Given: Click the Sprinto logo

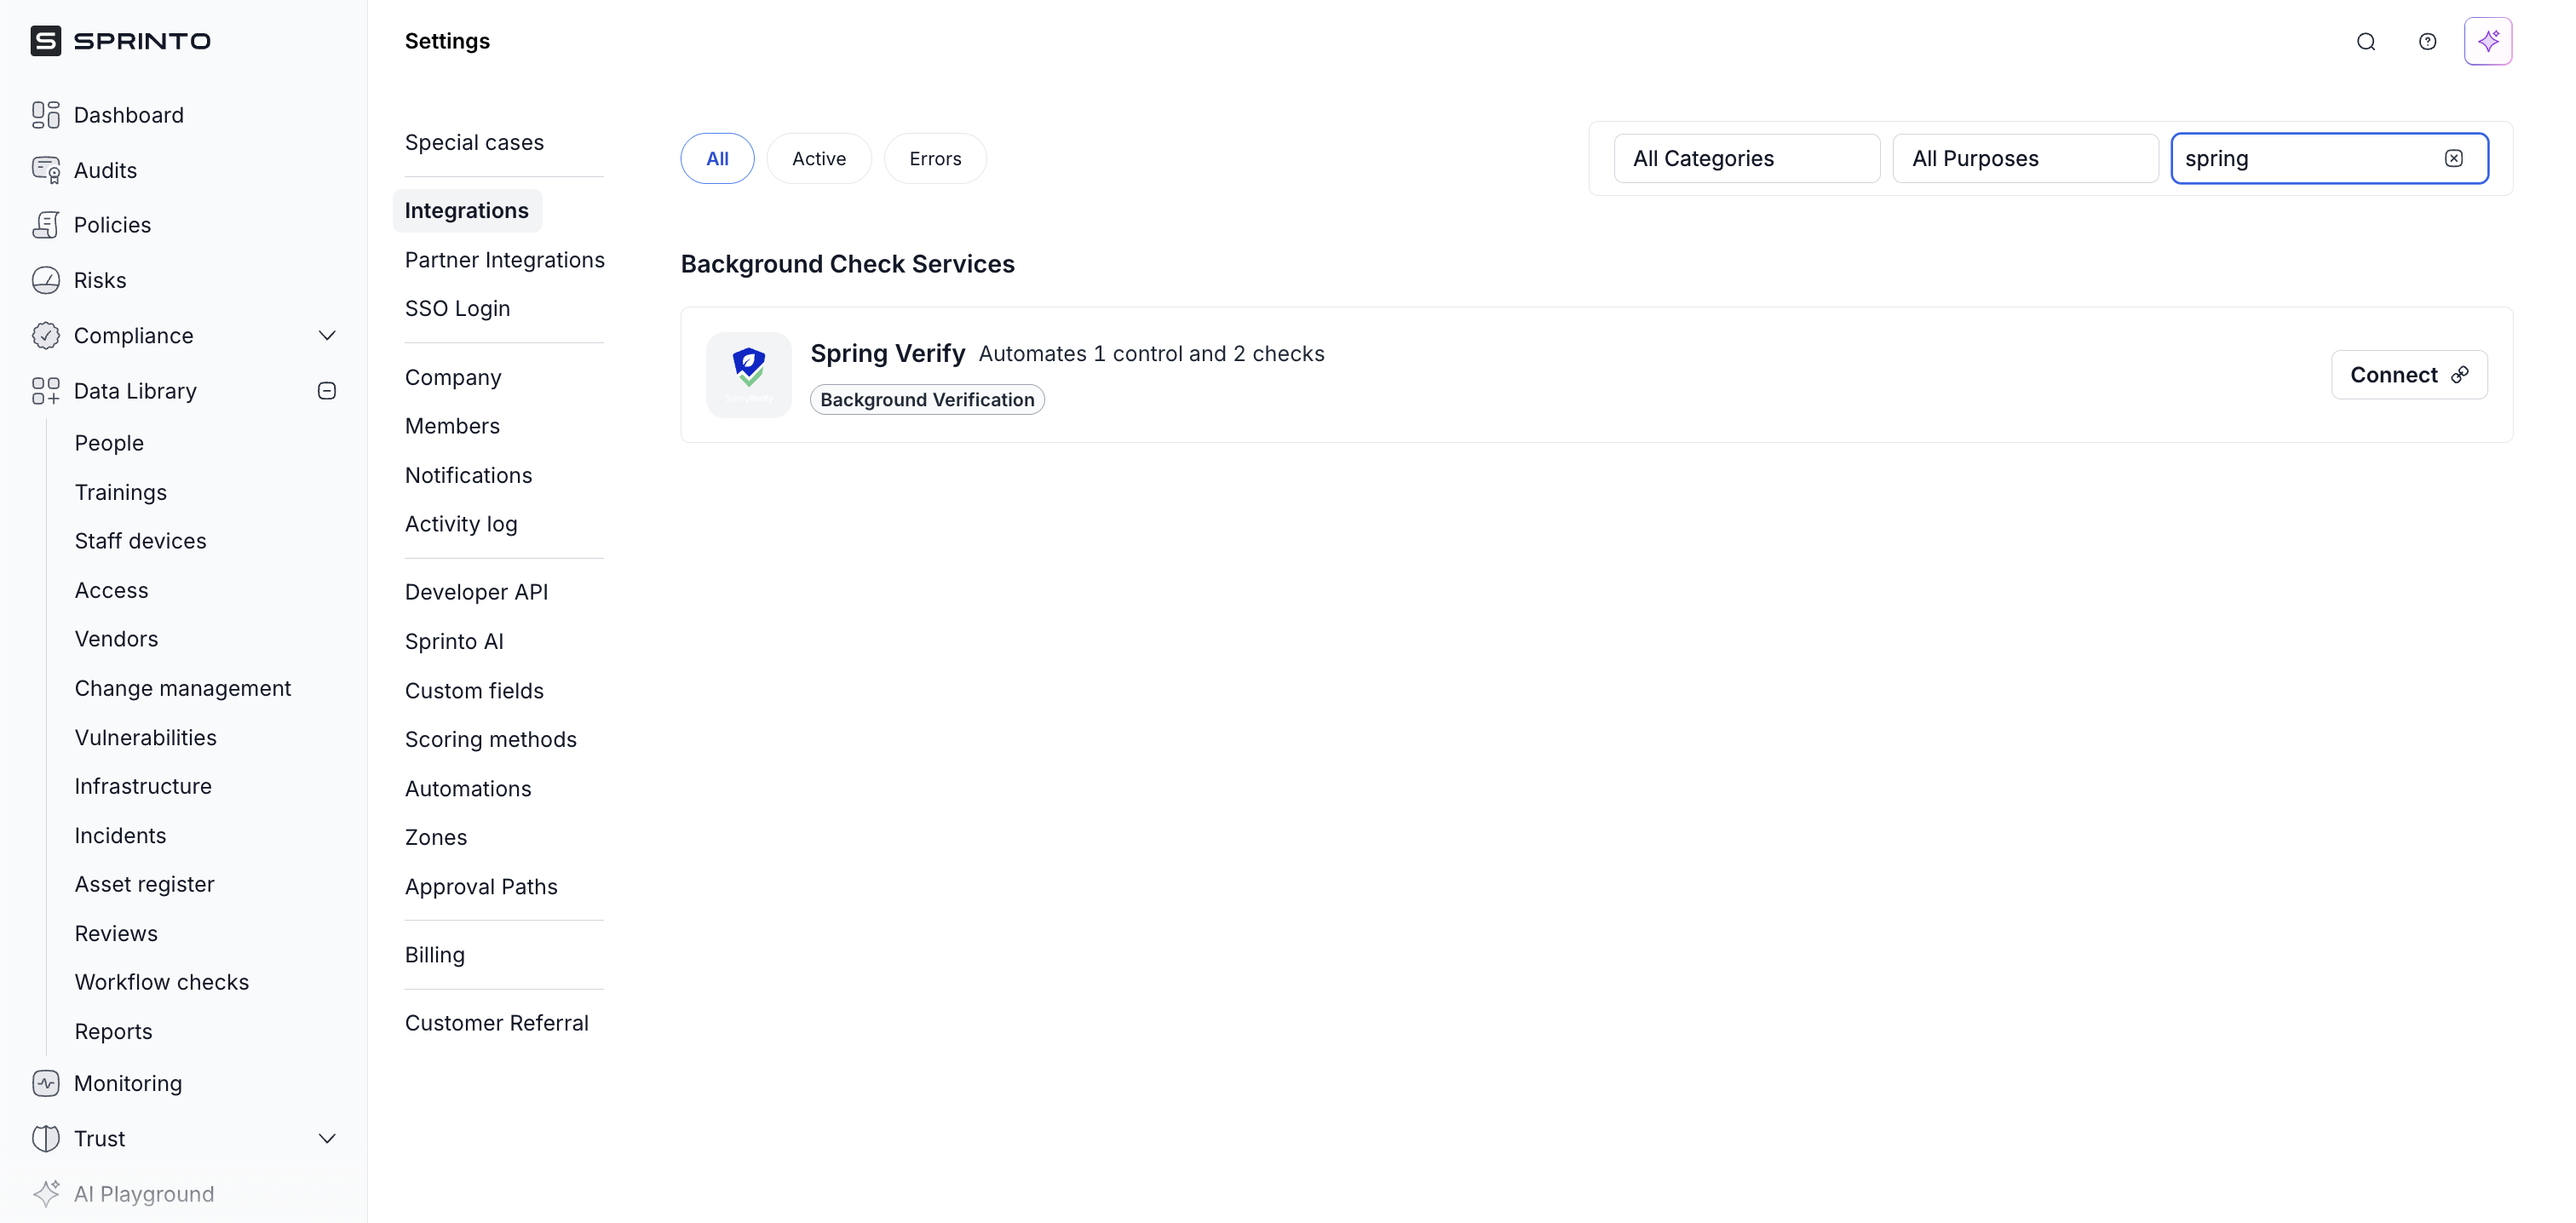Looking at the screenshot, I should pyautogui.click(x=120, y=41).
